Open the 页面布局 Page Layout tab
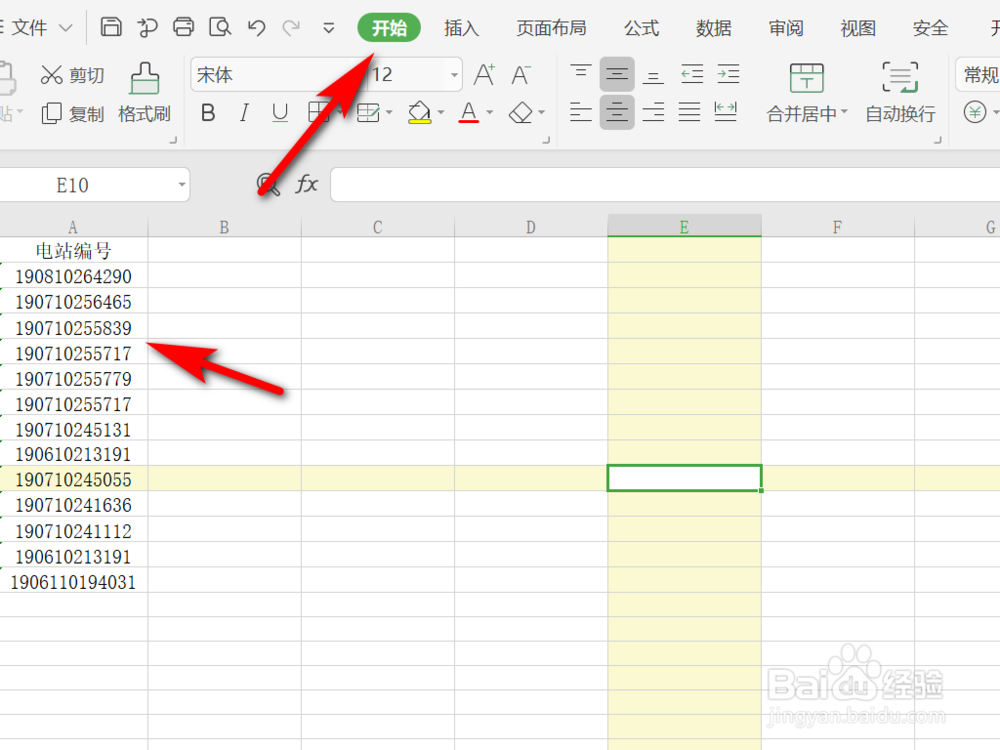This screenshot has width=1000, height=750. [x=551, y=28]
